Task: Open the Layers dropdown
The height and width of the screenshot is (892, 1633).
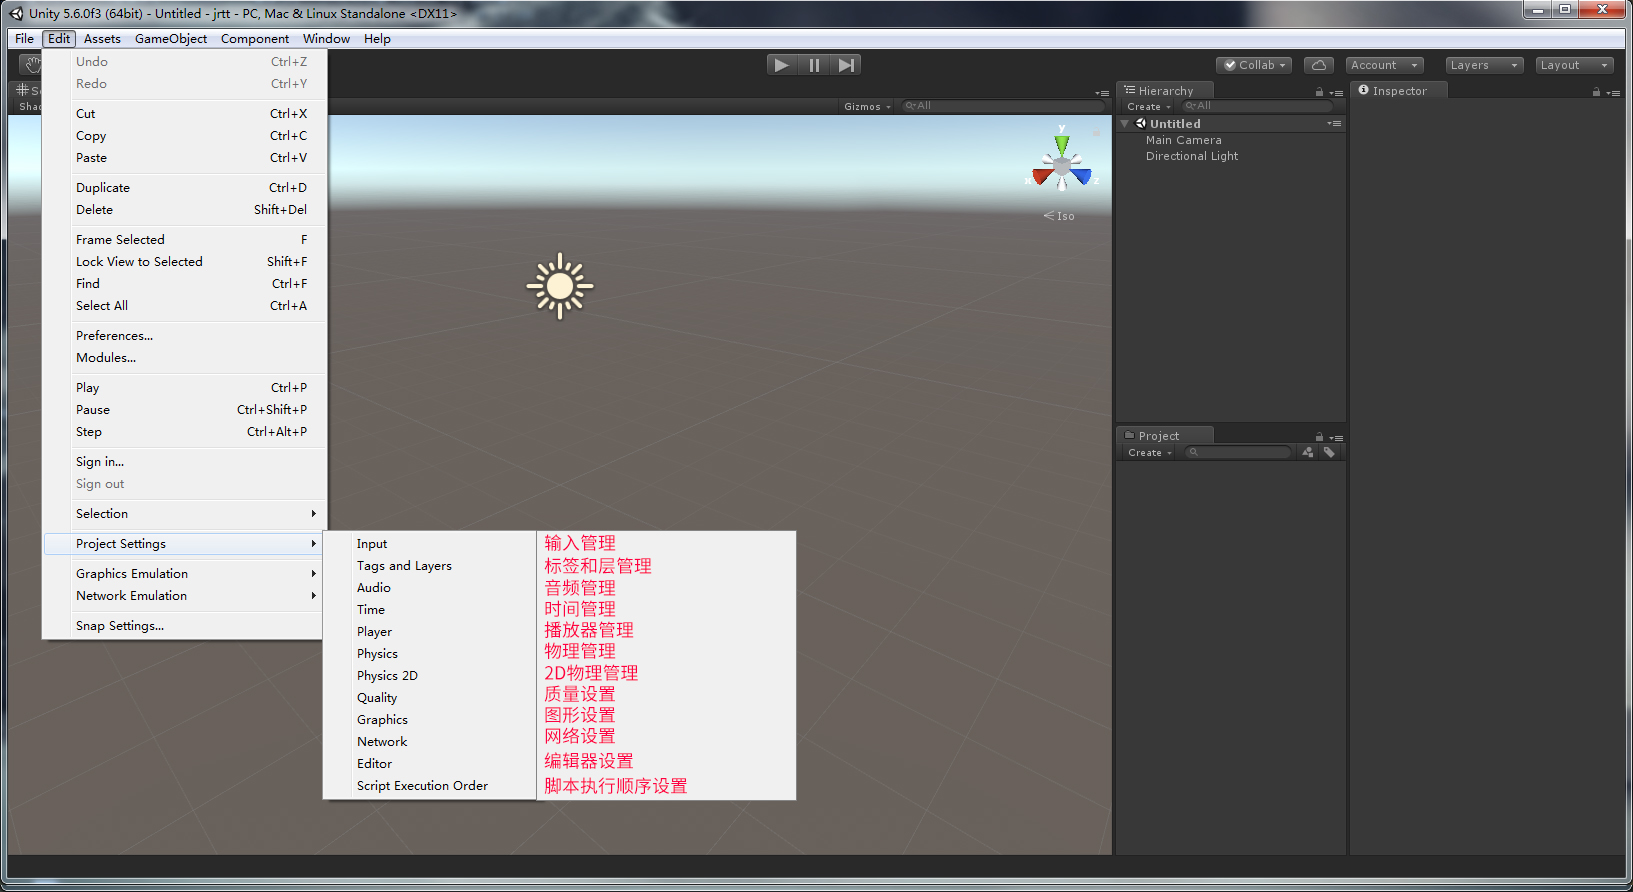Action: [x=1484, y=65]
